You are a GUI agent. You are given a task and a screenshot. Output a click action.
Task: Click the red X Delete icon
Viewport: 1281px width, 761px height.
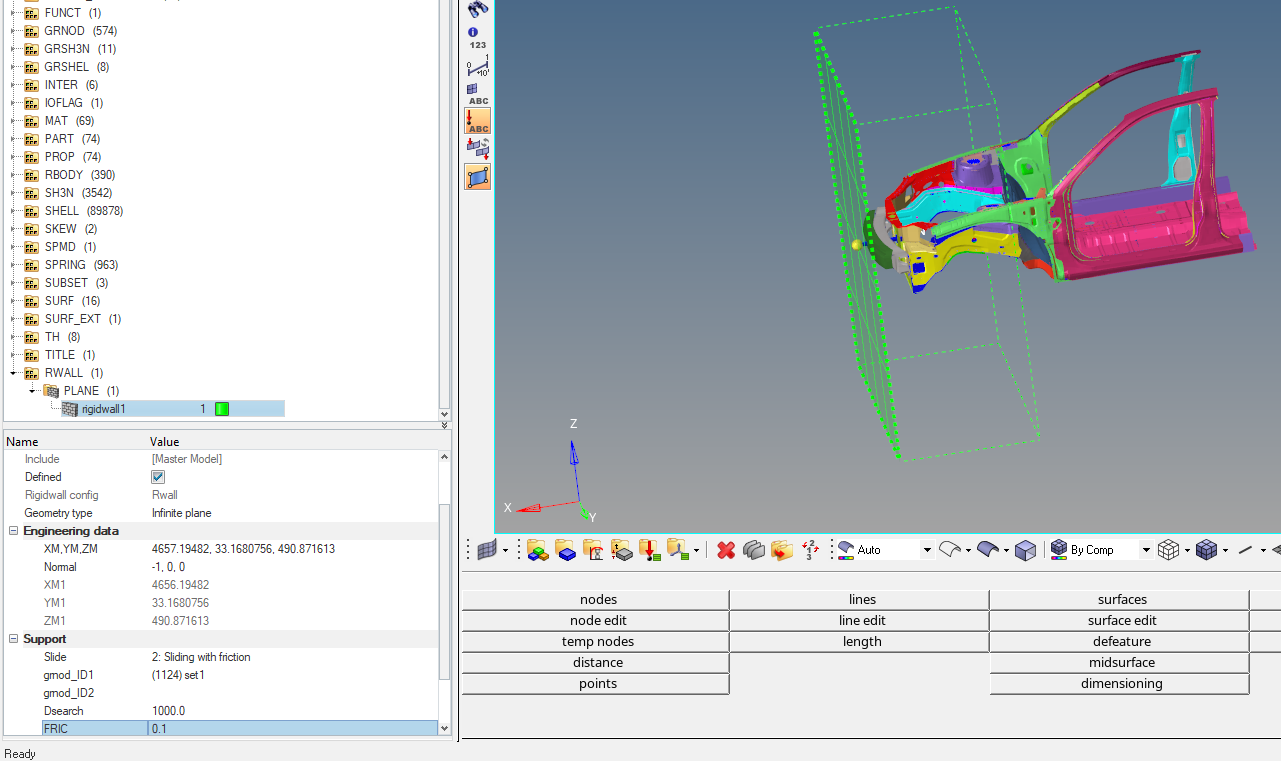pyautogui.click(x=726, y=550)
